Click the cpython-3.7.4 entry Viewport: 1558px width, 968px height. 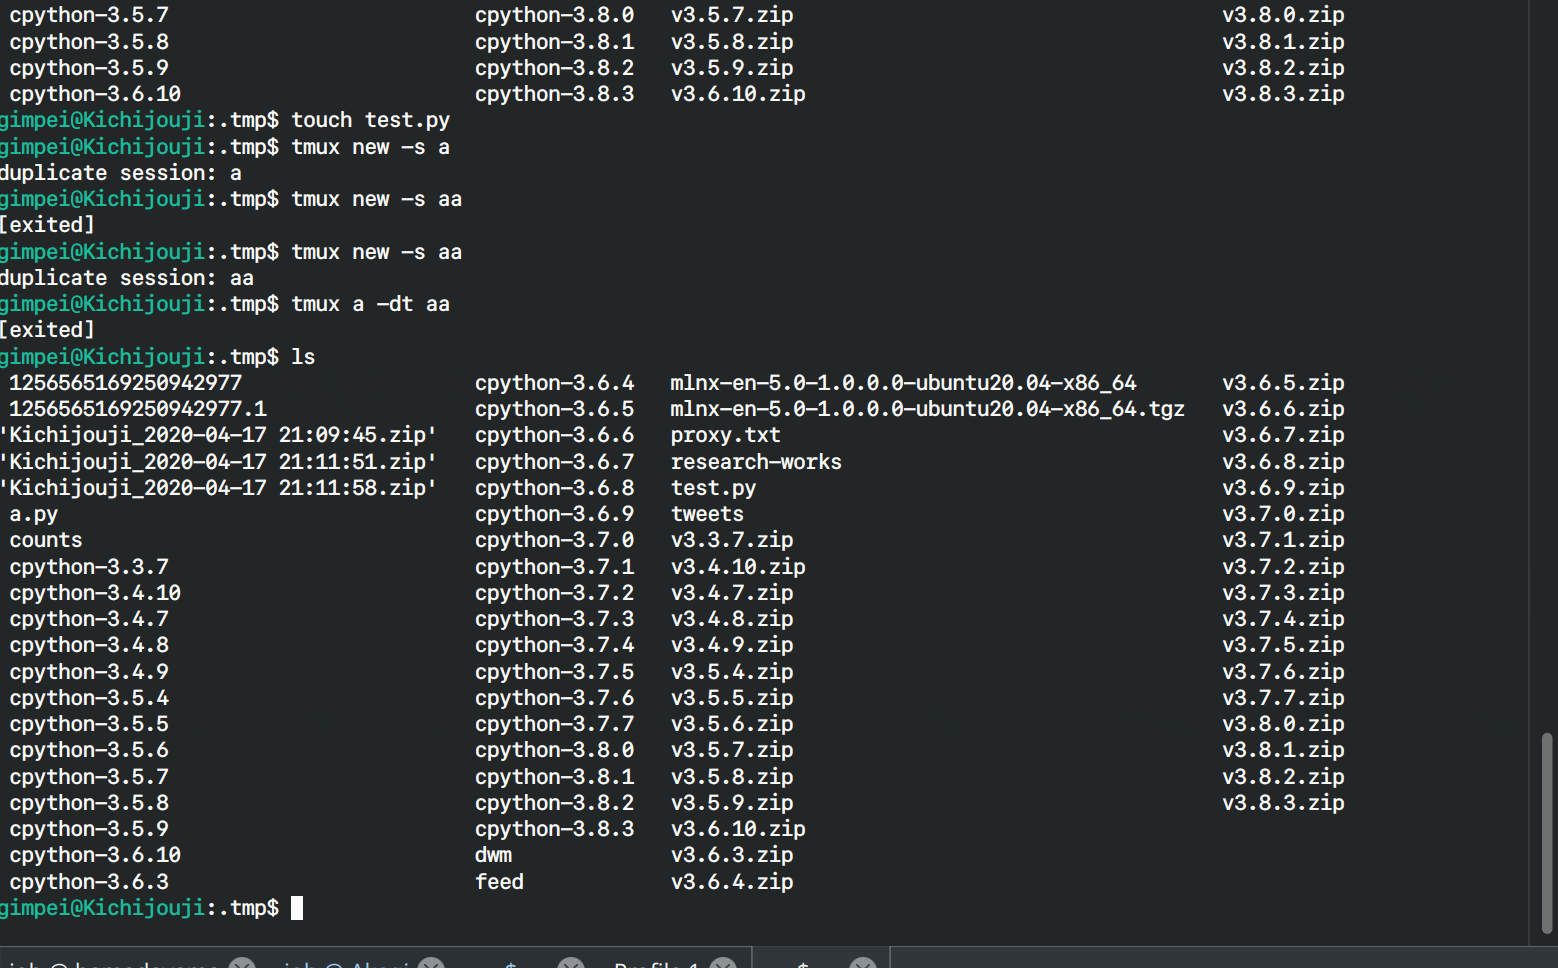coord(555,645)
